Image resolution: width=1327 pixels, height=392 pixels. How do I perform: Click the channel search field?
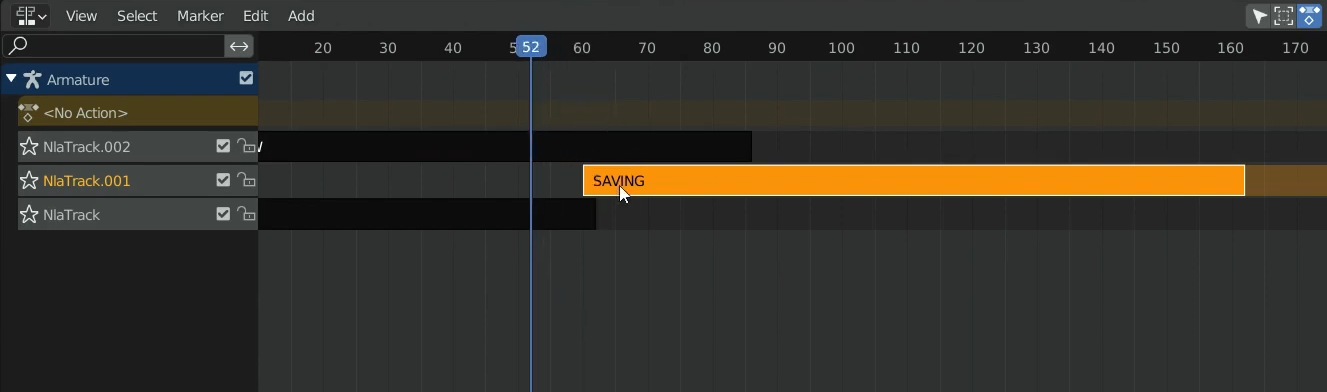point(114,46)
